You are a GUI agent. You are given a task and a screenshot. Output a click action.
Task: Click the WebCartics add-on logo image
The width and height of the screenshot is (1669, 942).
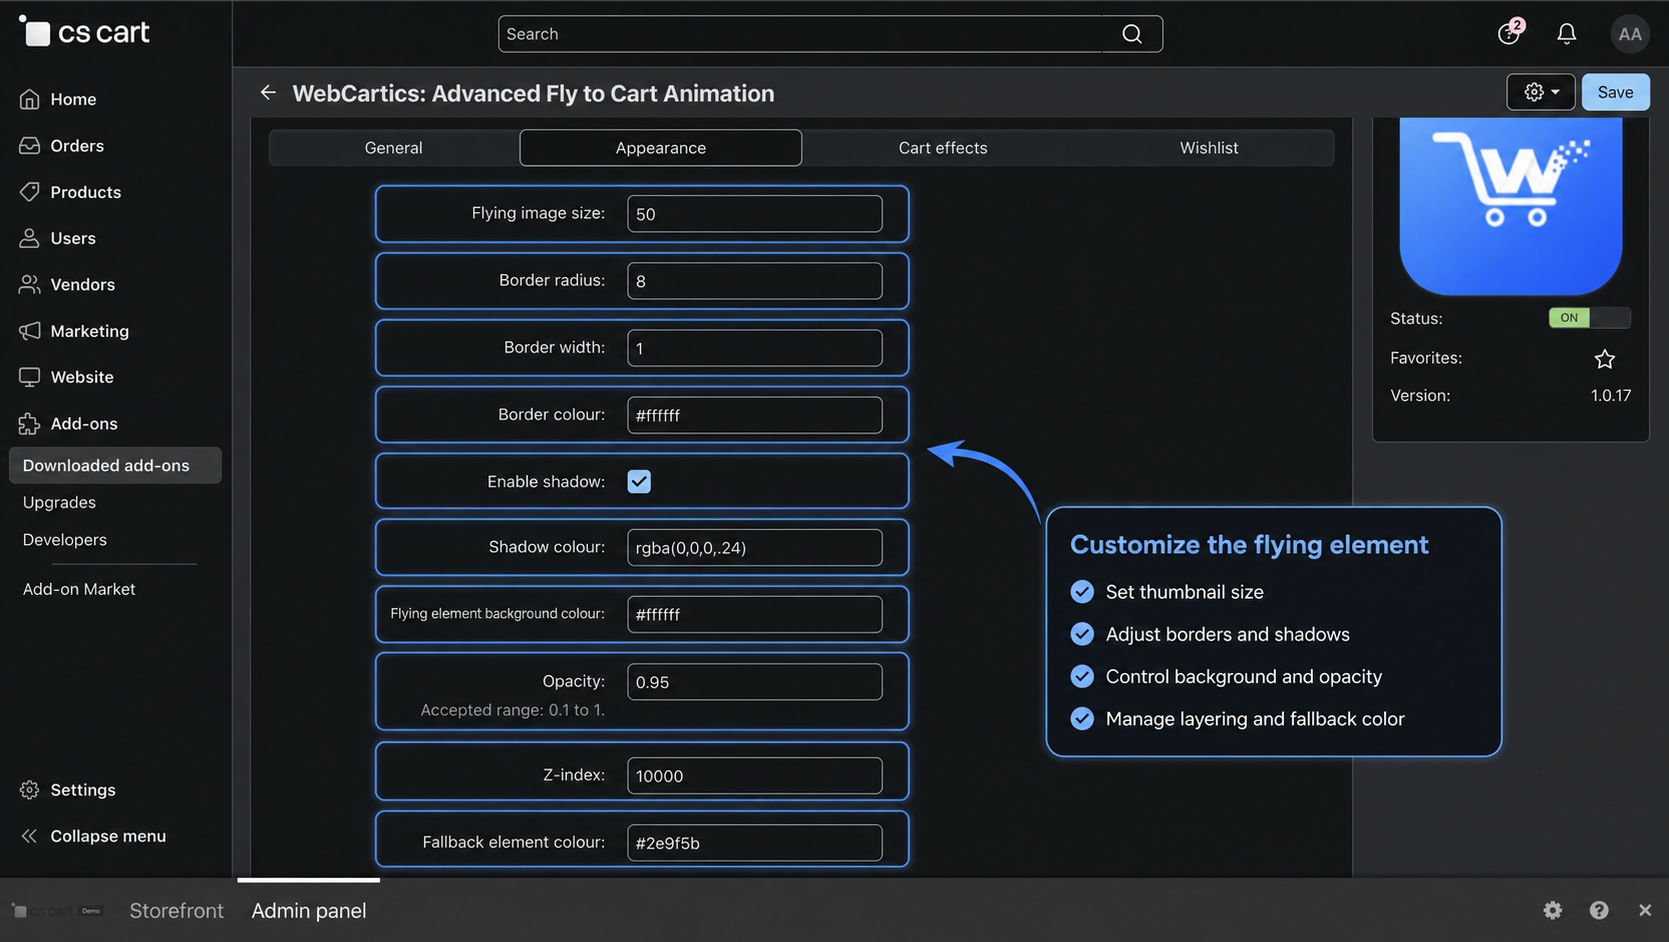1510,205
